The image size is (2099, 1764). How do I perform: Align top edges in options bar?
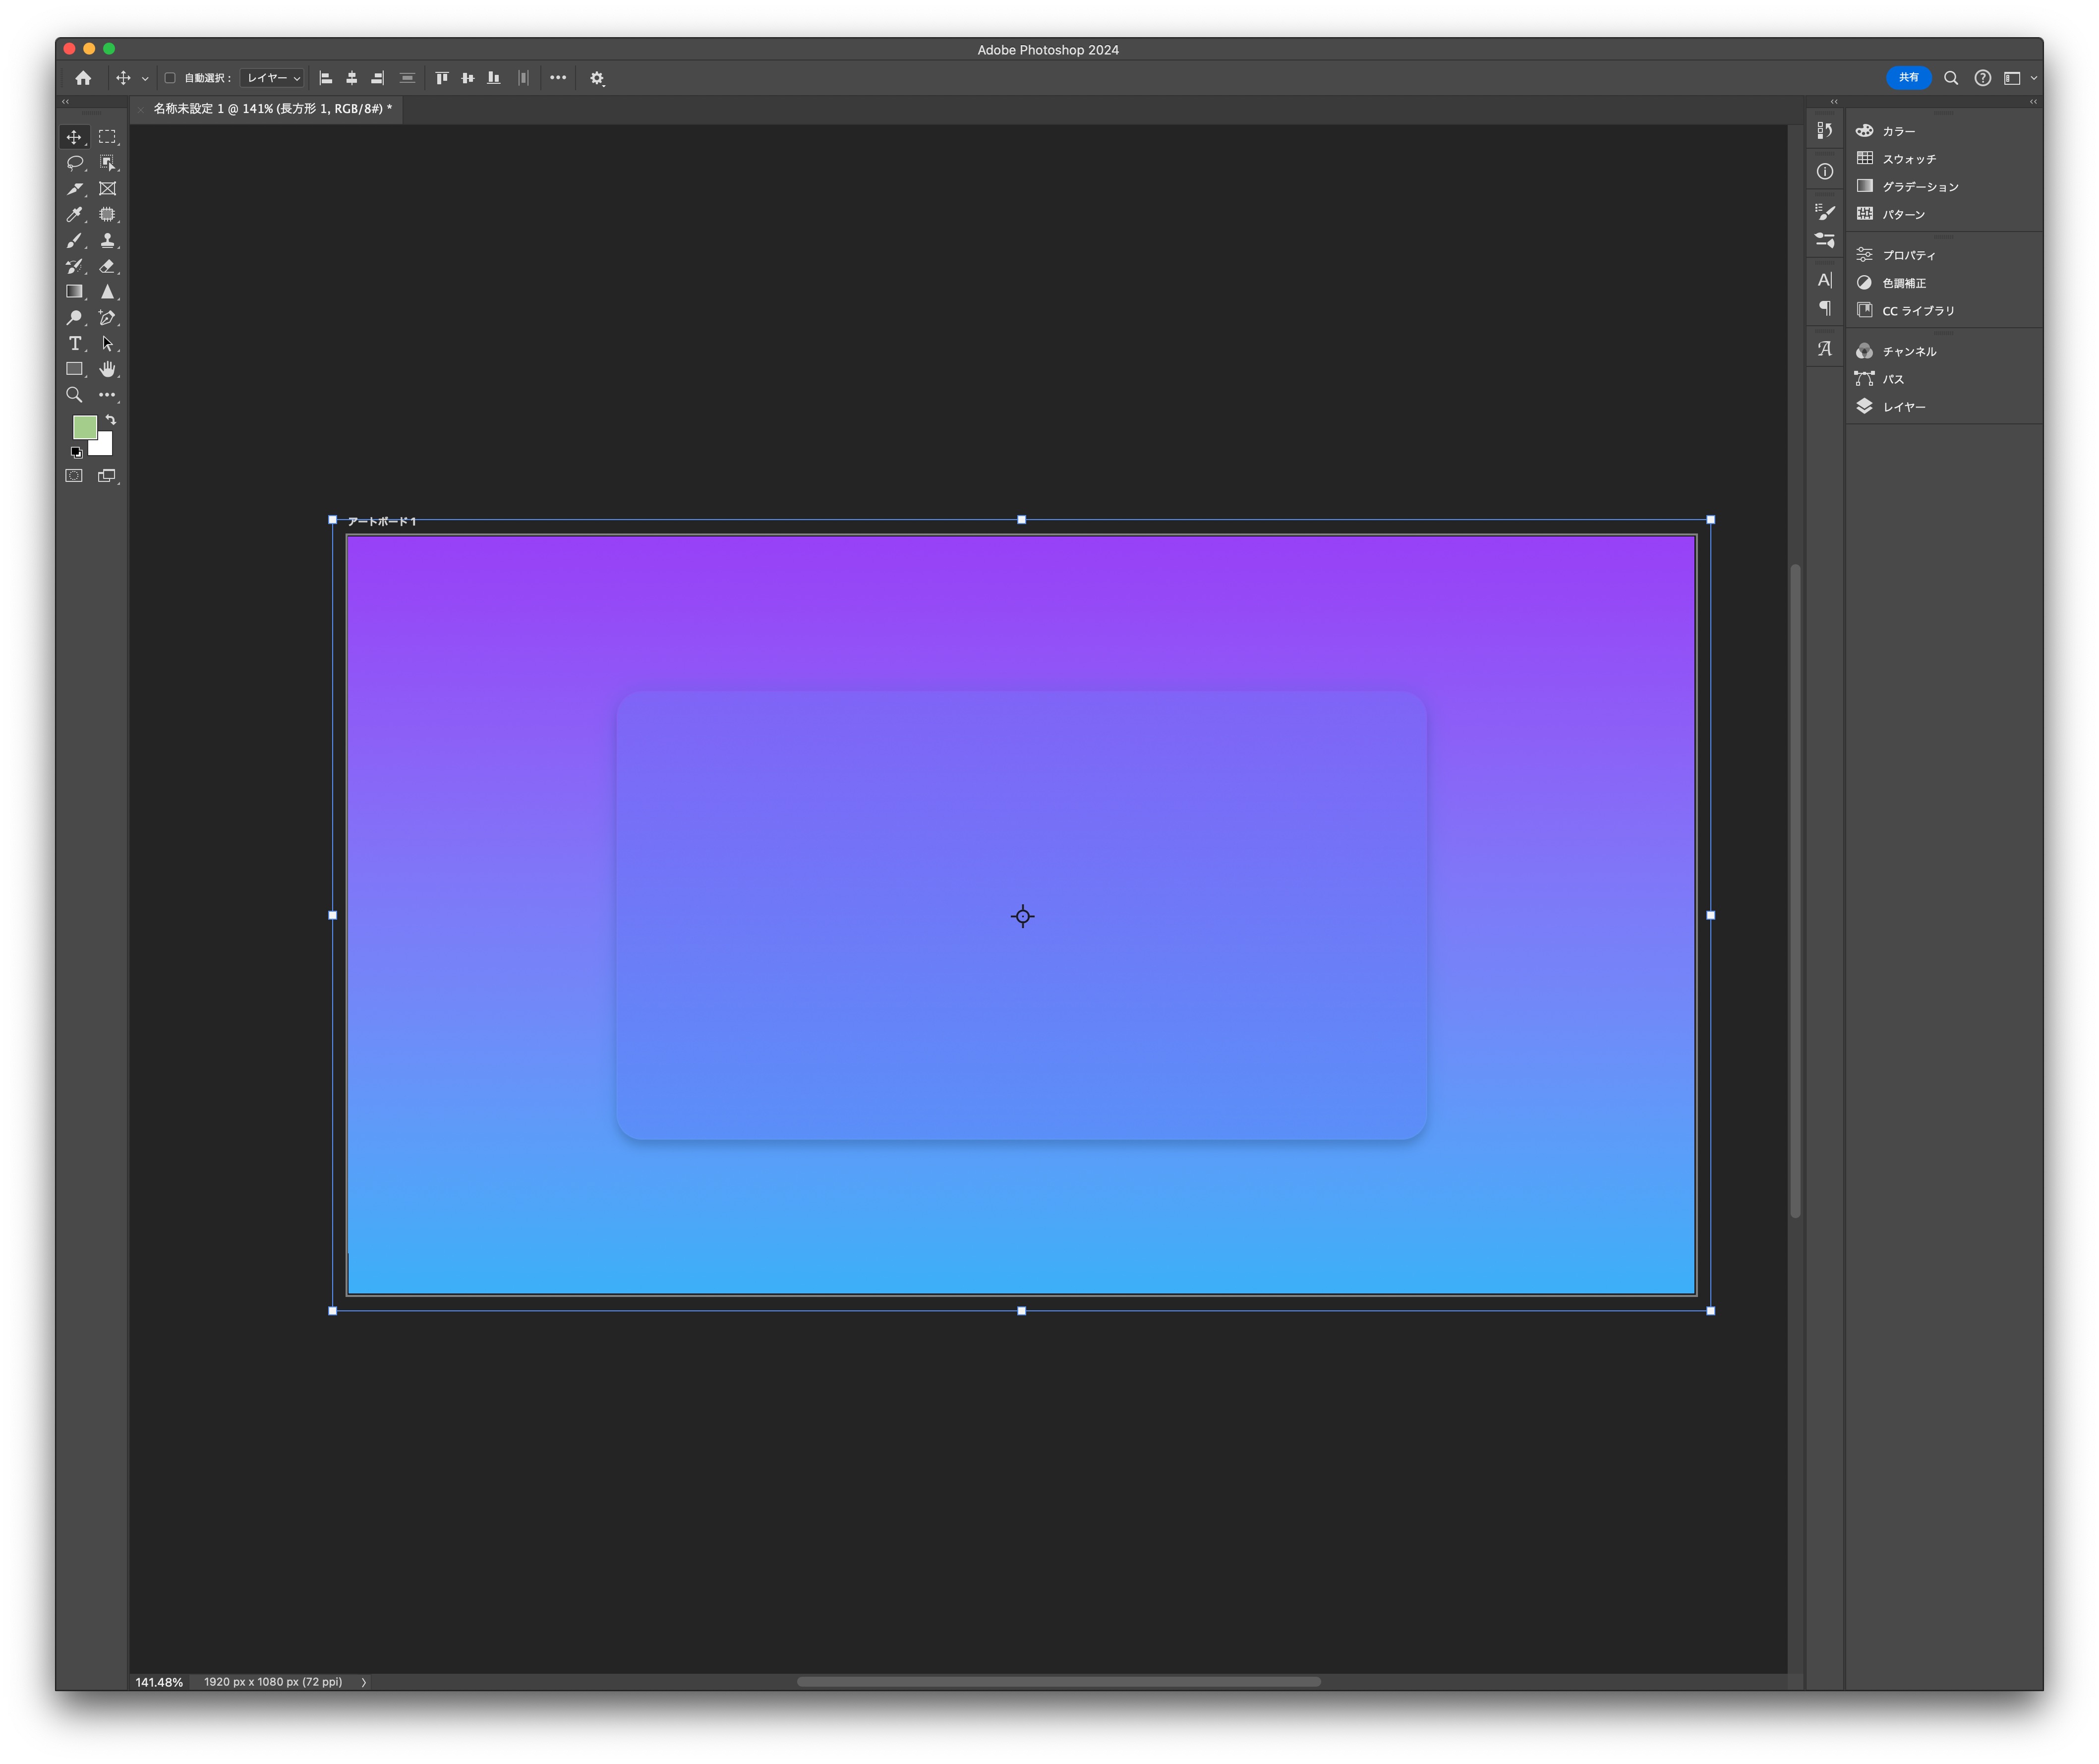442,78
